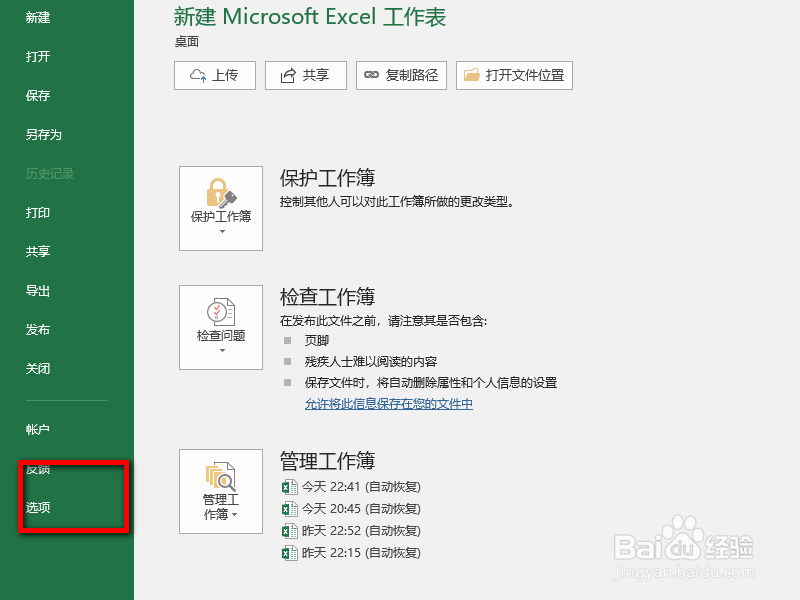800x600 pixels.
Task: Click the share arrow icon
Action: click(x=288, y=76)
